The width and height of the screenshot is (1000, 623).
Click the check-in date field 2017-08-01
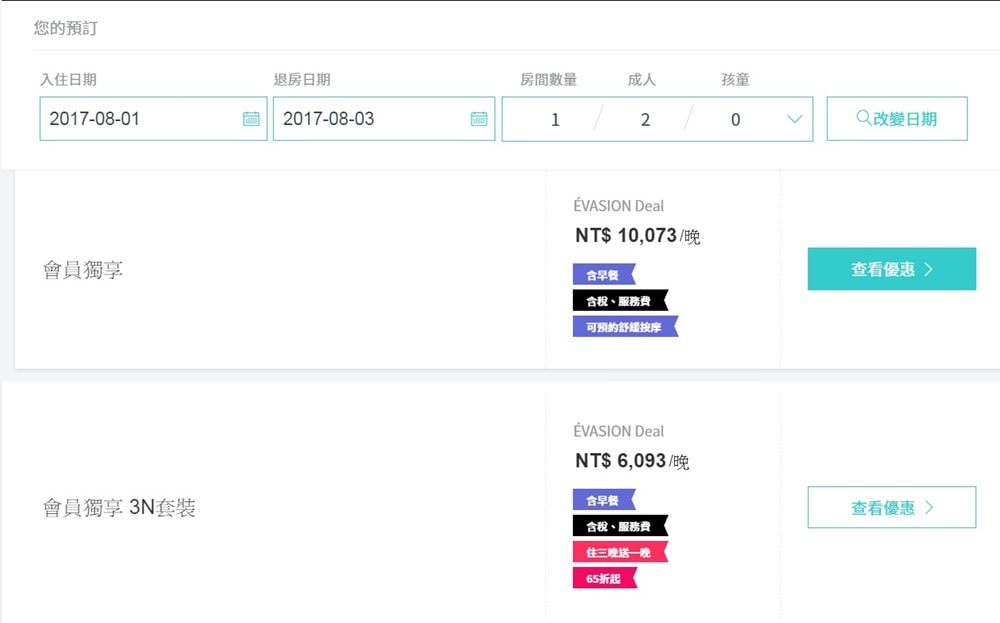[x=140, y=119]
